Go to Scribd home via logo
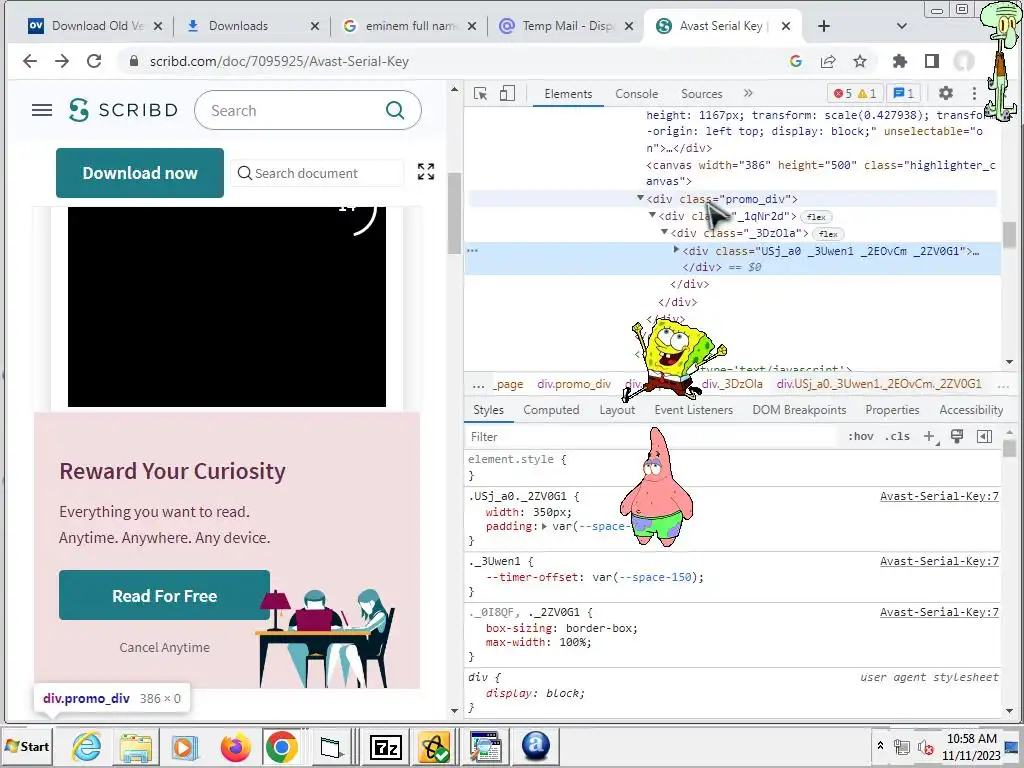The height and width of the screenshot is (768, 1024). [x=123, y=110]
